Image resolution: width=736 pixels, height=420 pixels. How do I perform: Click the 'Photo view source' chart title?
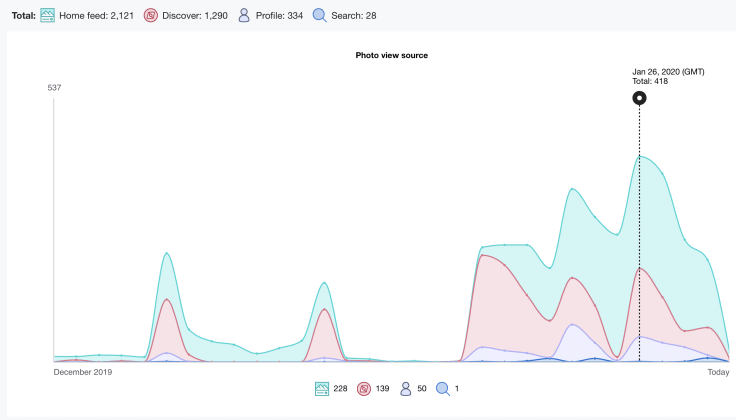pyautogui.click(x=391, y=55)
